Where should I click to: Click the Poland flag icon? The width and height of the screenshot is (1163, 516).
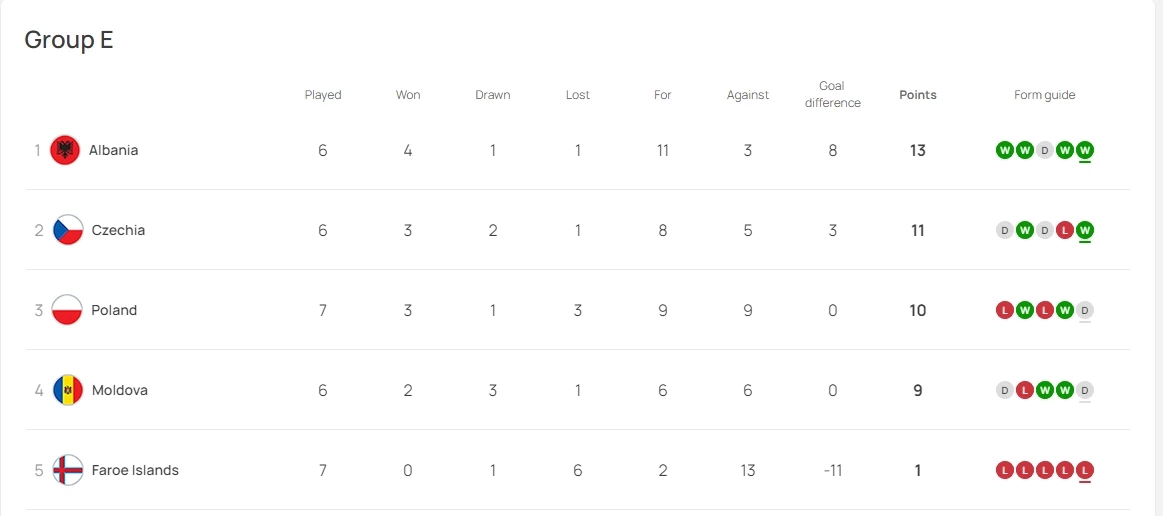[68, 310]
